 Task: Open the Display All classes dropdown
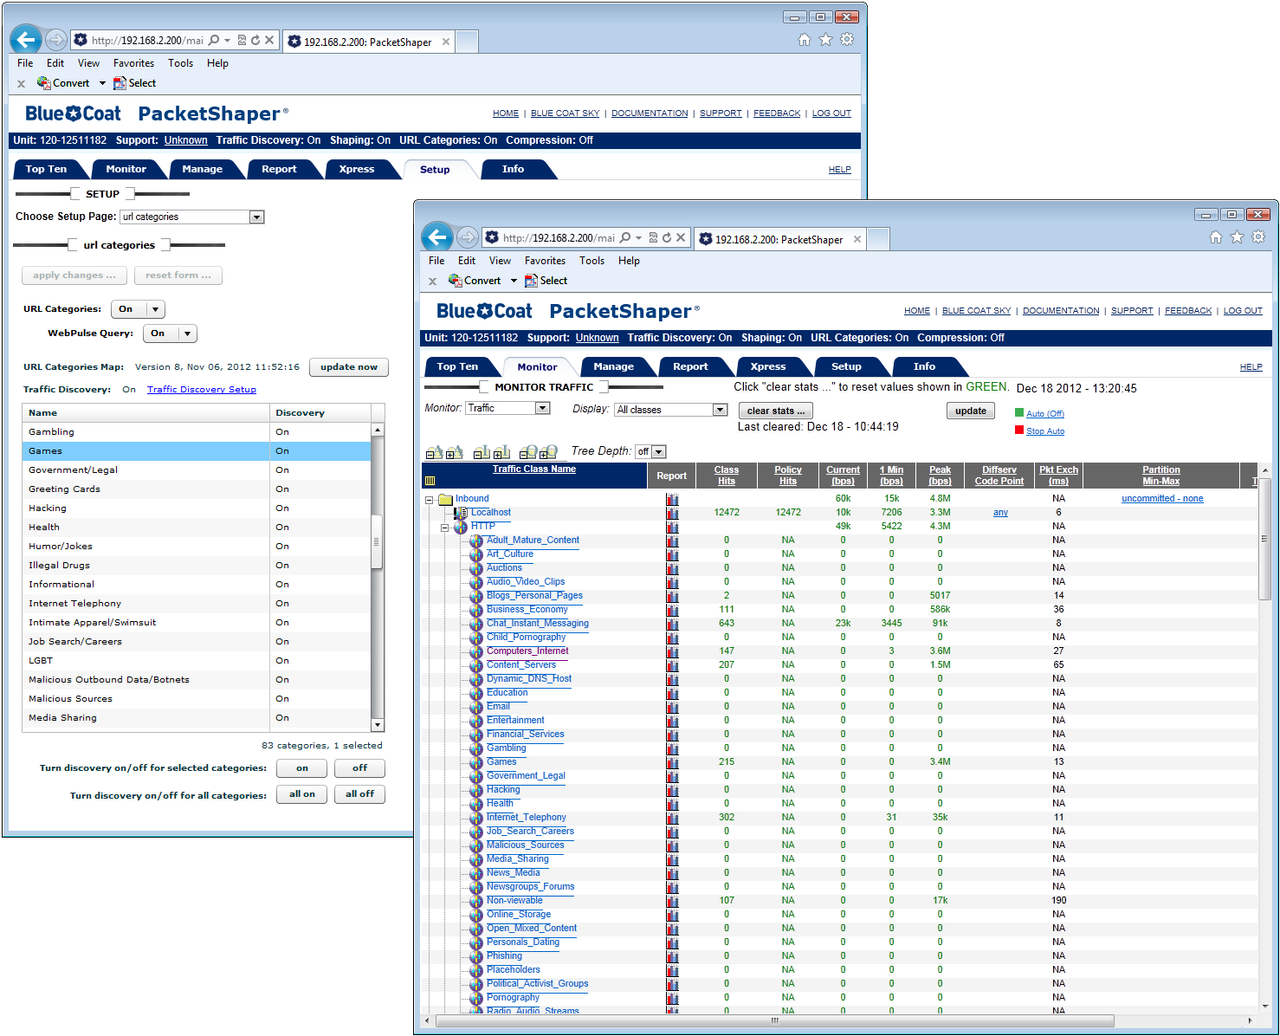[671, 410]
